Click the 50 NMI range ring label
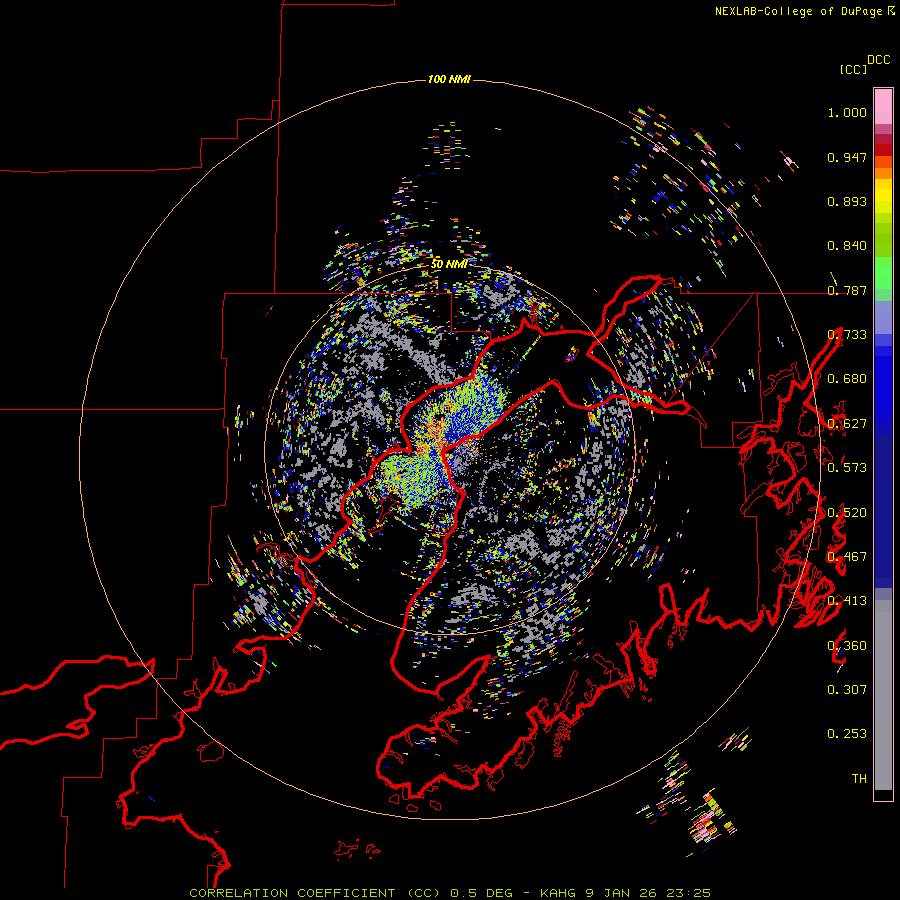The width and height of the screenshot is (900, 900). coord(449,264)
